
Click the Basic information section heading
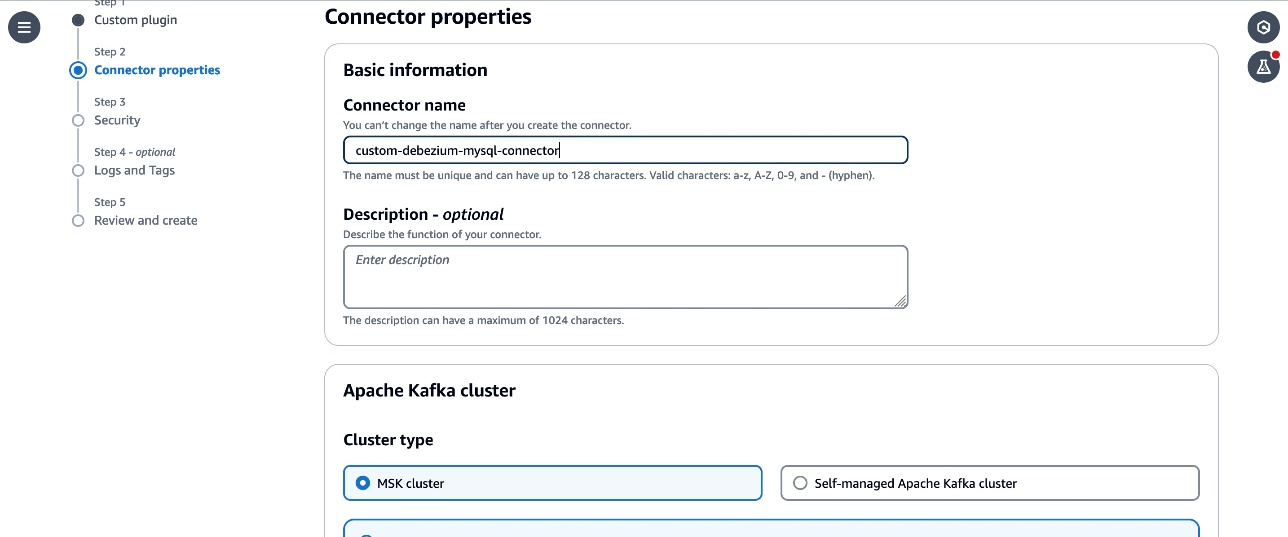click(415, 70)
